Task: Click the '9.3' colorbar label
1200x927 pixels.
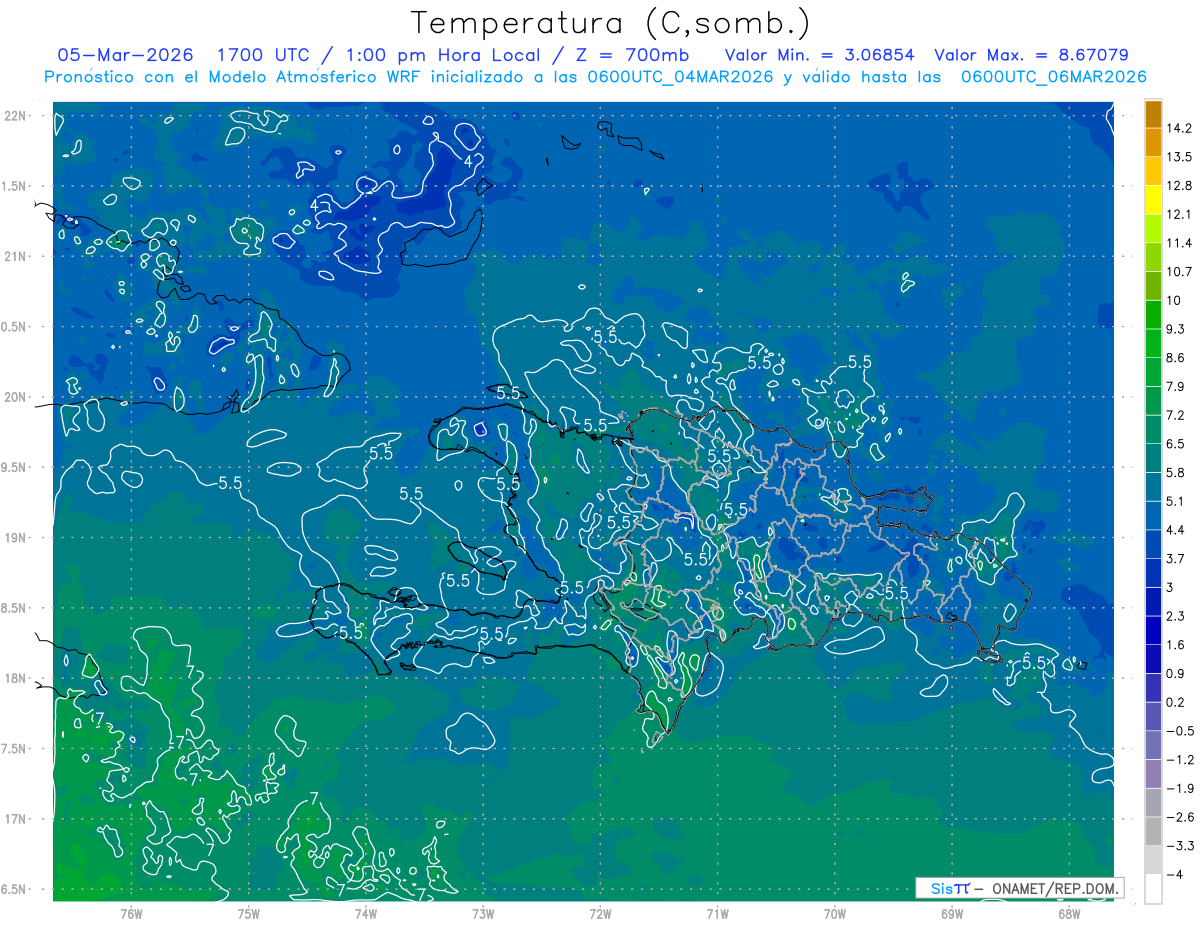Action: pos(1175,329)
